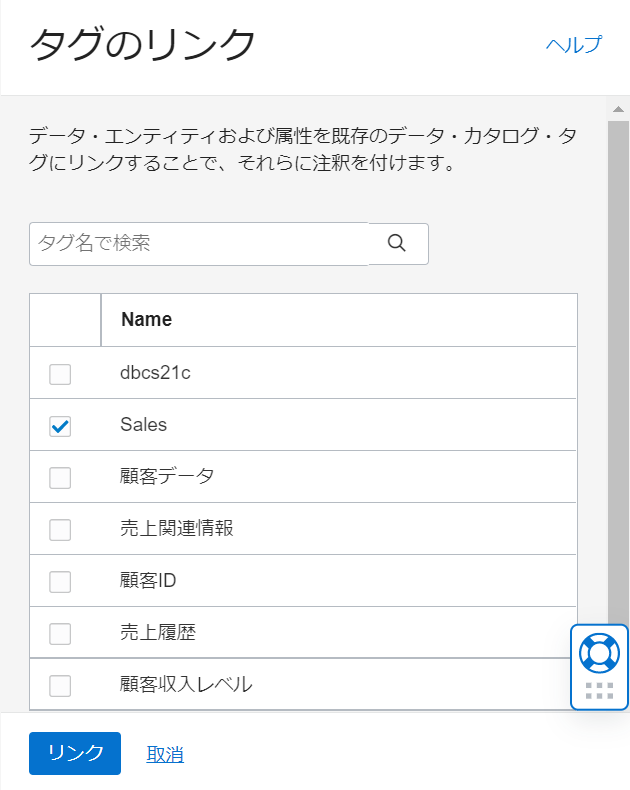Uncheck the Sales tag checkbox
The image size is (630, 790).
60,426
